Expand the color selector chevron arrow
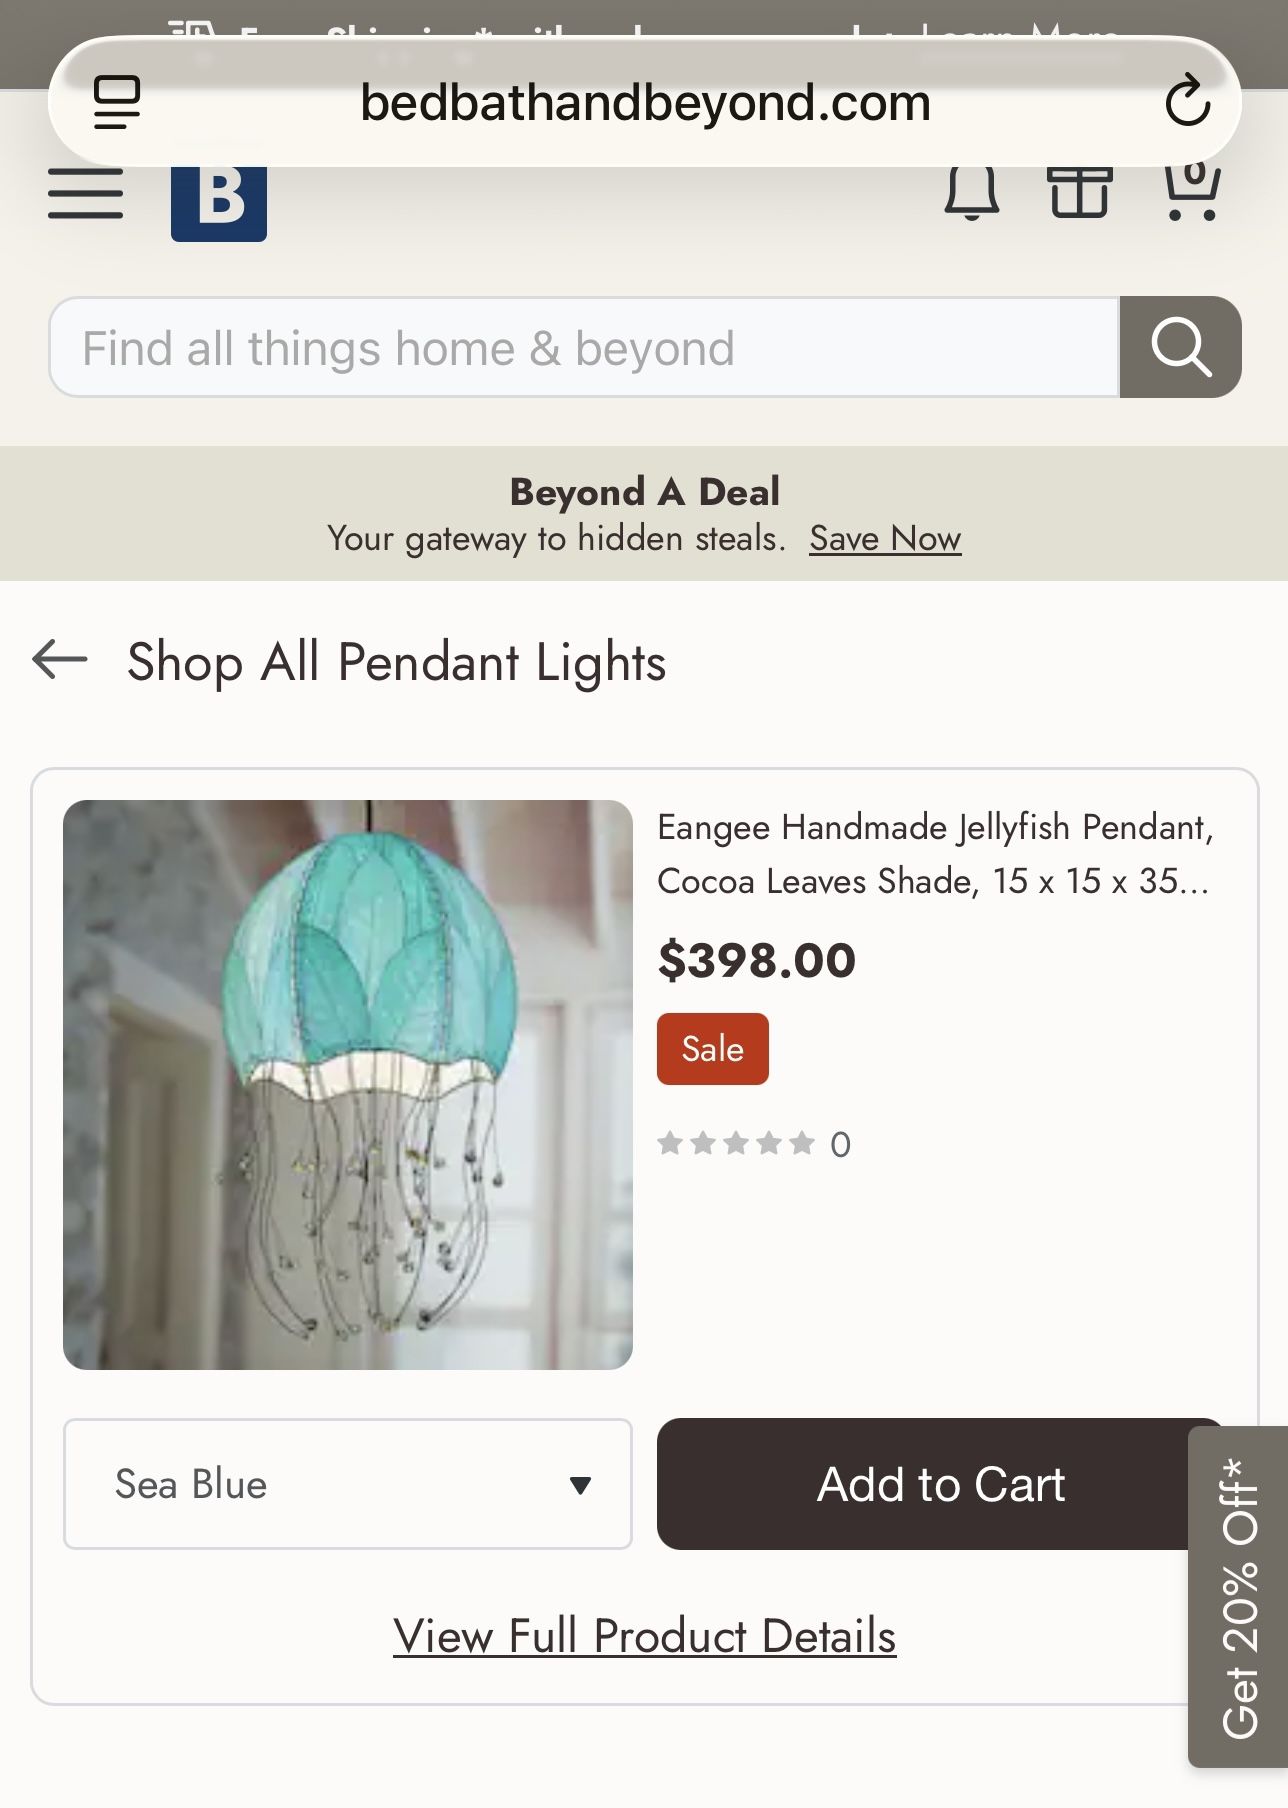 pos(580,1484)
